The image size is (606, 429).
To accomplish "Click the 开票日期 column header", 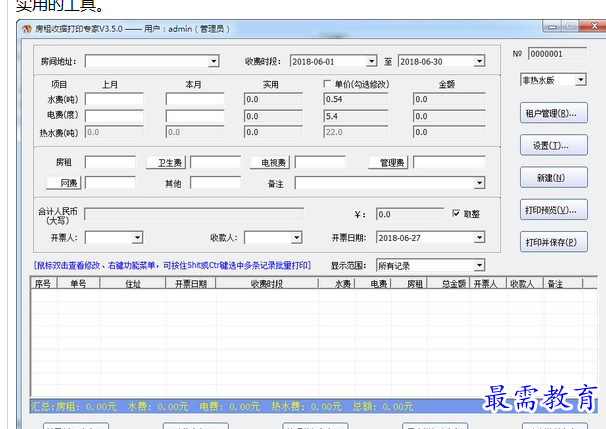I will click(191, 284).
